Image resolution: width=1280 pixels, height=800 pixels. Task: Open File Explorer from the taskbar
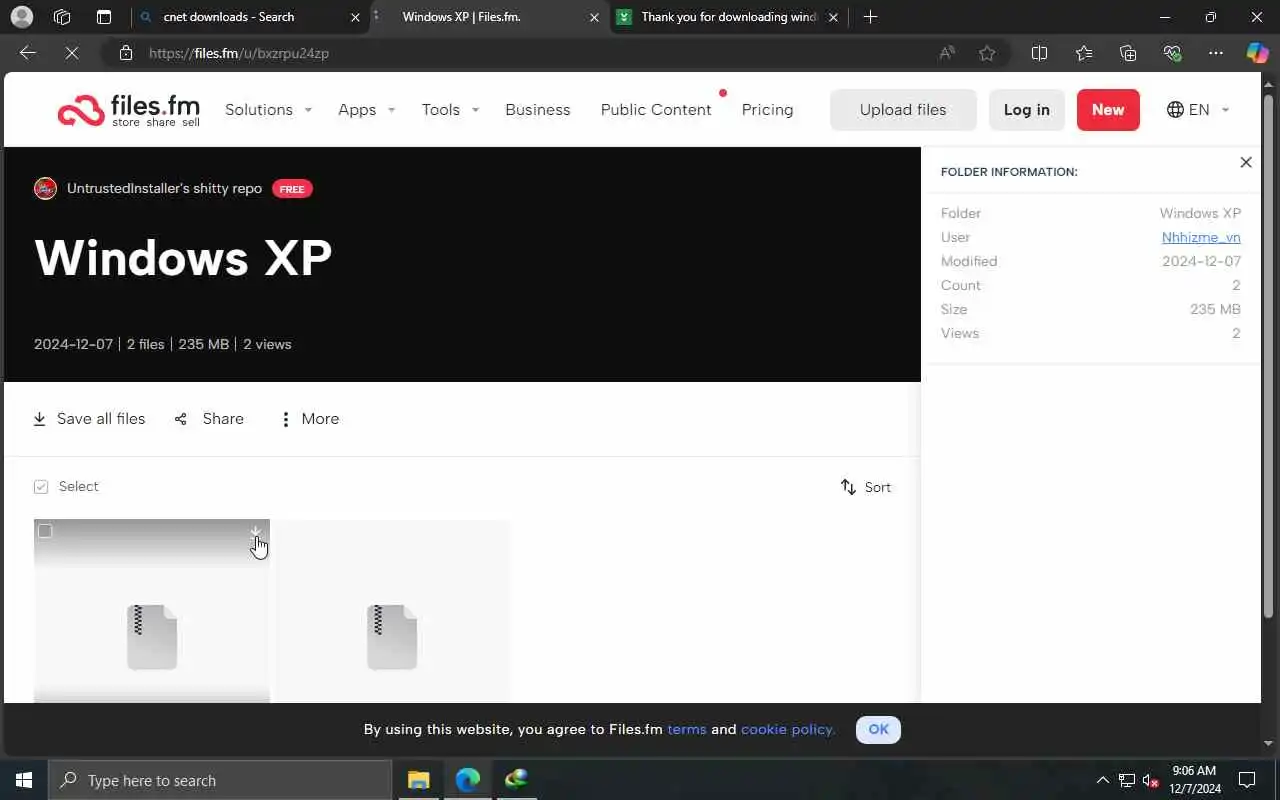tap(418, 780)
